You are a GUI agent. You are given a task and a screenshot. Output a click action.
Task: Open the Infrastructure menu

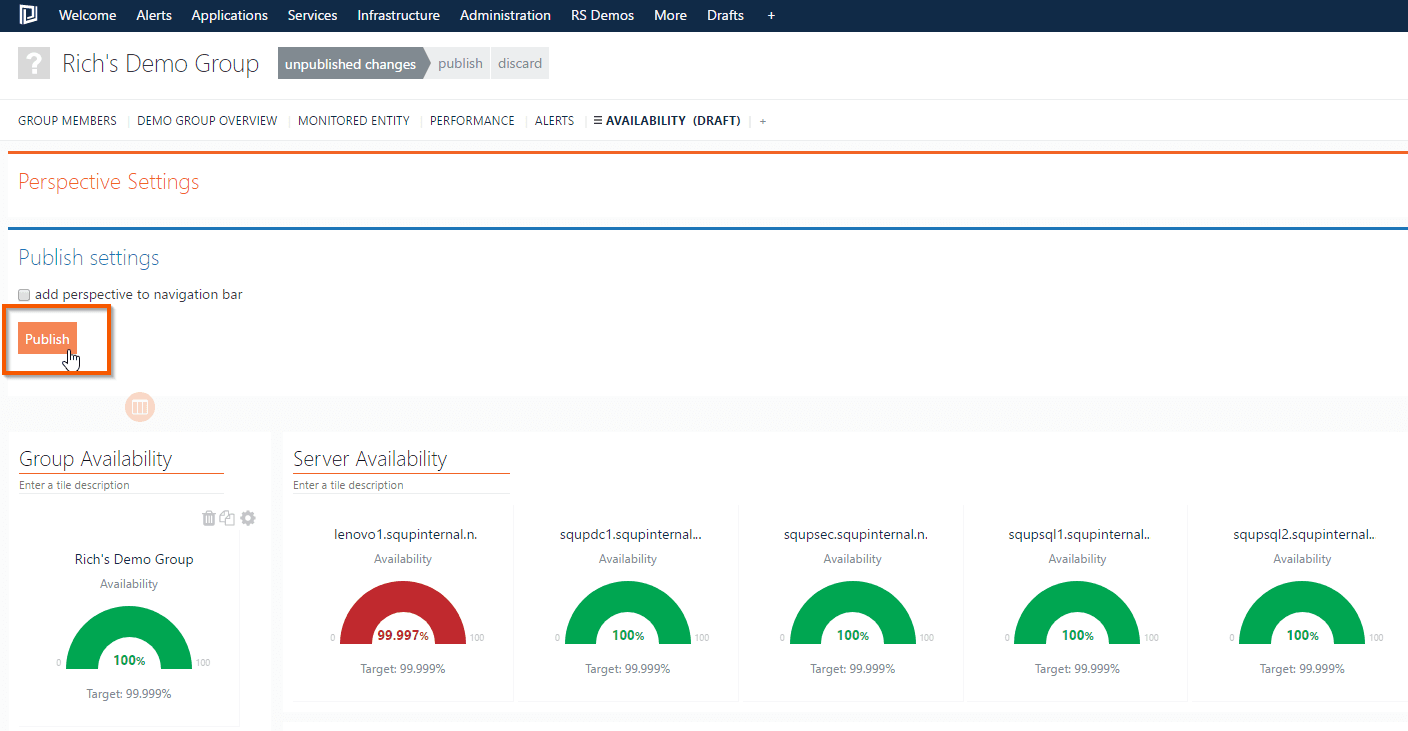(398, 15)
